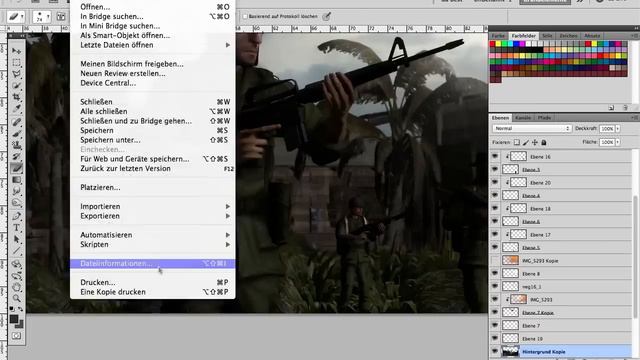Switch to the Absatz tab
The image size is (640, 360).
pos(592,36)
